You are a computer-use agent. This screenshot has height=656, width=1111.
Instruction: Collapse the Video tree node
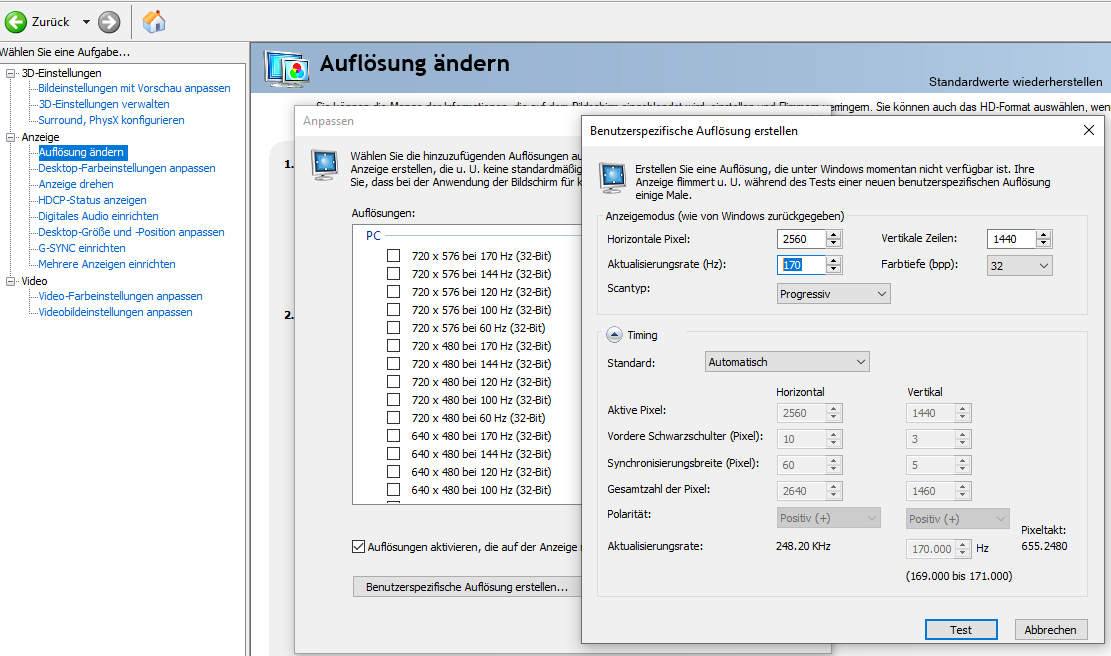coord(11,281)
